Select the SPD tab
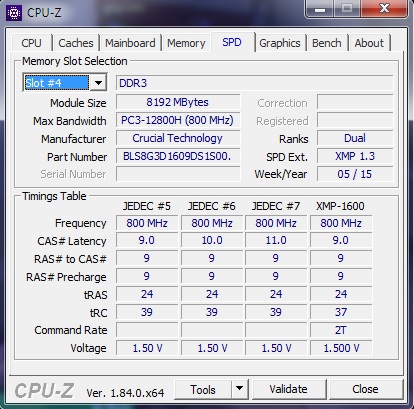Viewport: 414px width, 409px height. [x=232, y=42]
